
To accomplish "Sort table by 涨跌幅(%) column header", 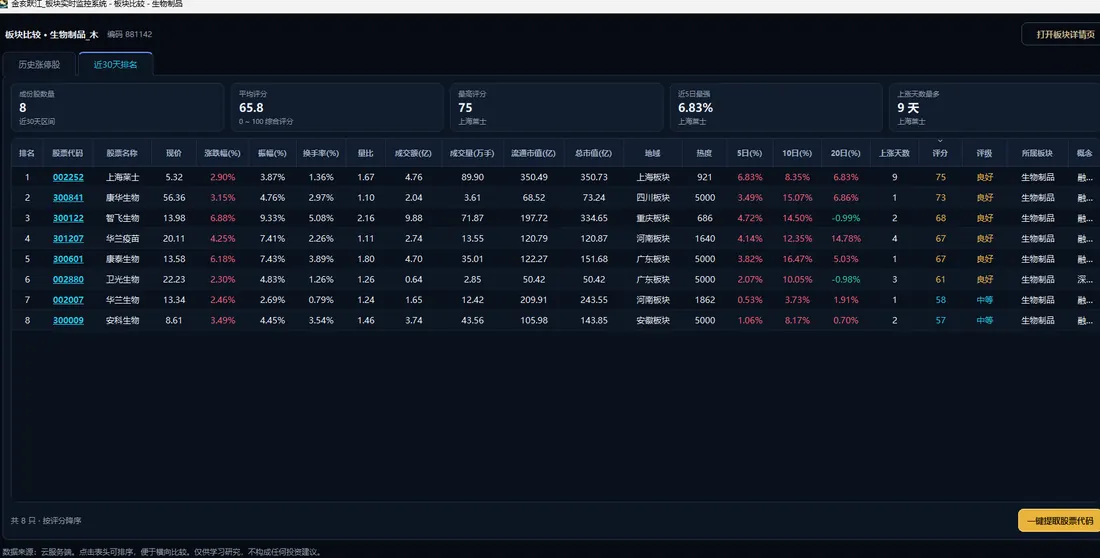I will click(222, 153).
